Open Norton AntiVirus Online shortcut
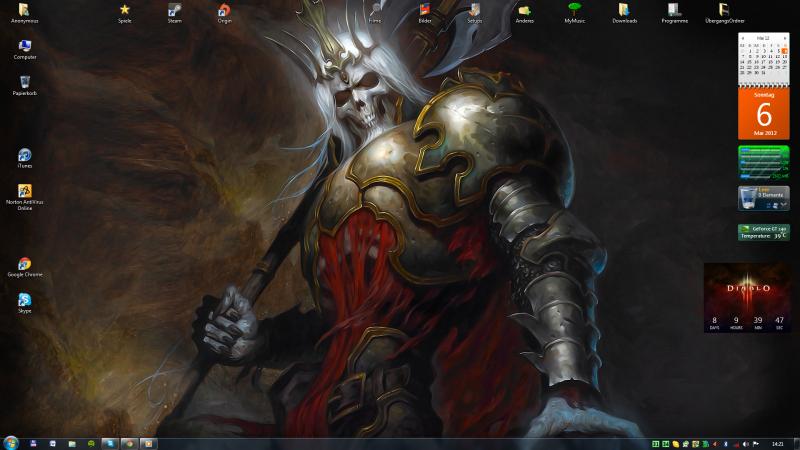The image size is (800, 450). click(x=25, y=192)
